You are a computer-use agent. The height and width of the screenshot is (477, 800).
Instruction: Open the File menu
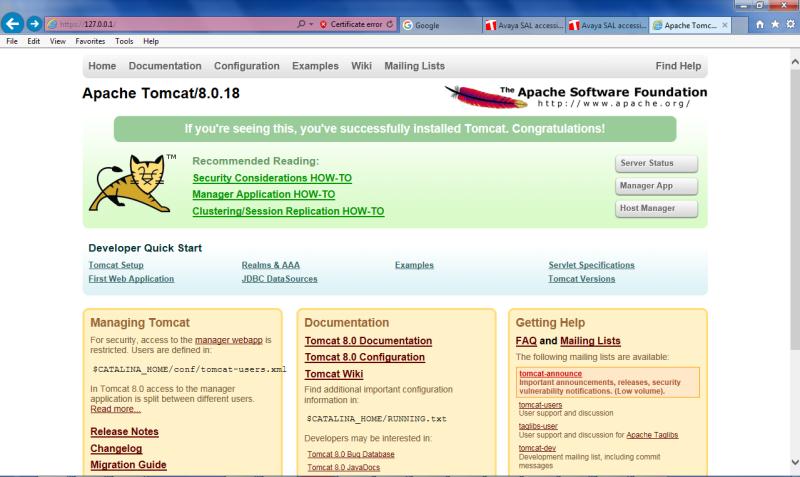point(12,41)
